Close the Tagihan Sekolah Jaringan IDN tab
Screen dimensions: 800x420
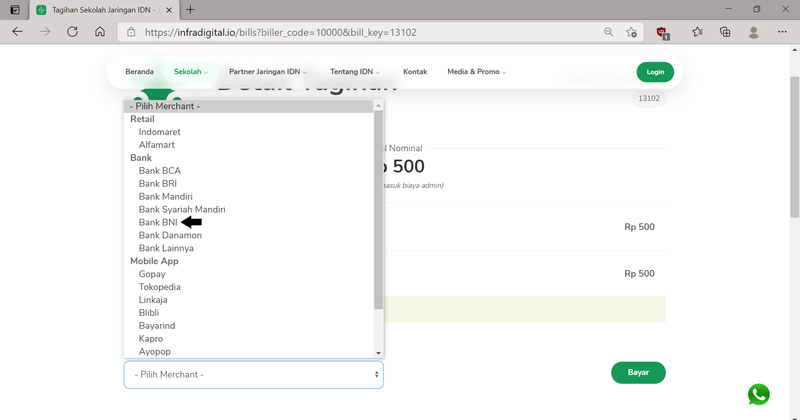point(169,10)
